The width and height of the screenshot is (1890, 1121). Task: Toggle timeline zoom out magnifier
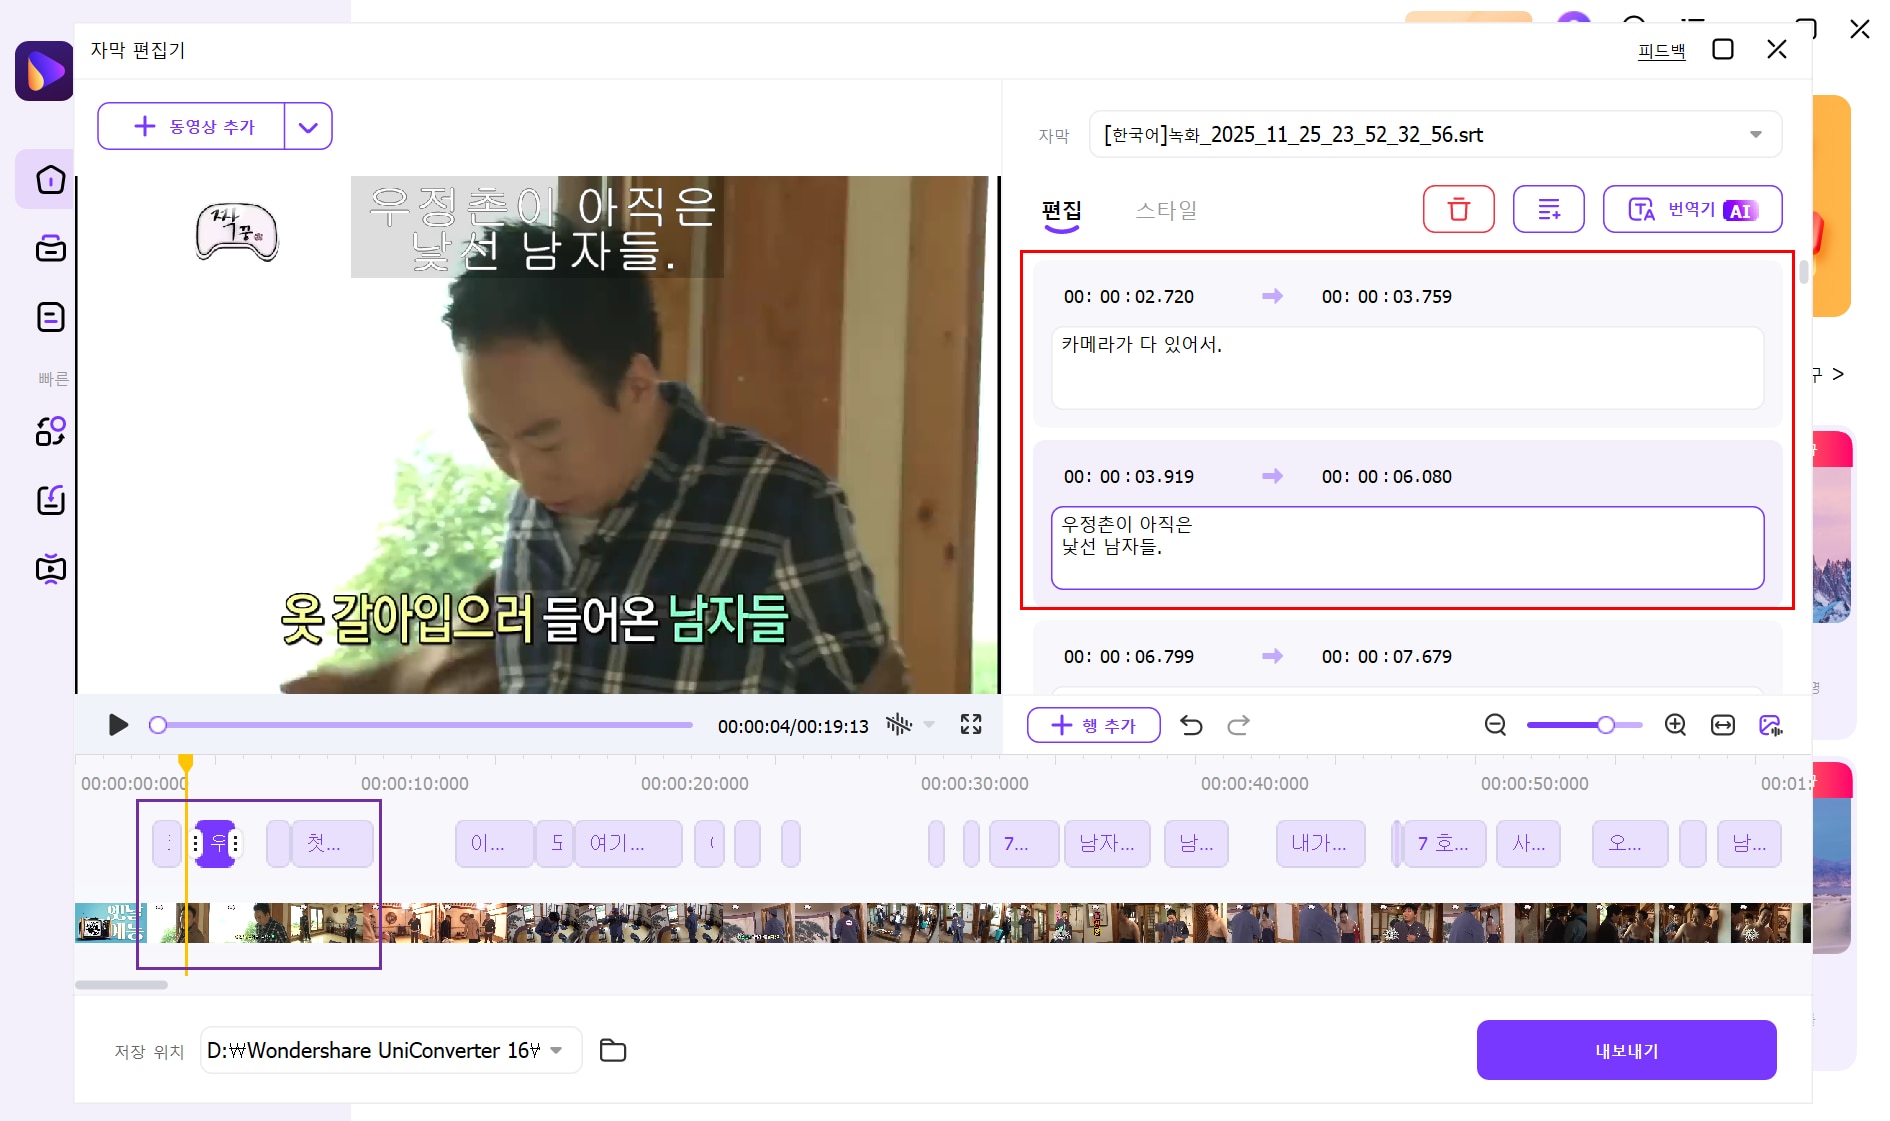pos(1495,725)
